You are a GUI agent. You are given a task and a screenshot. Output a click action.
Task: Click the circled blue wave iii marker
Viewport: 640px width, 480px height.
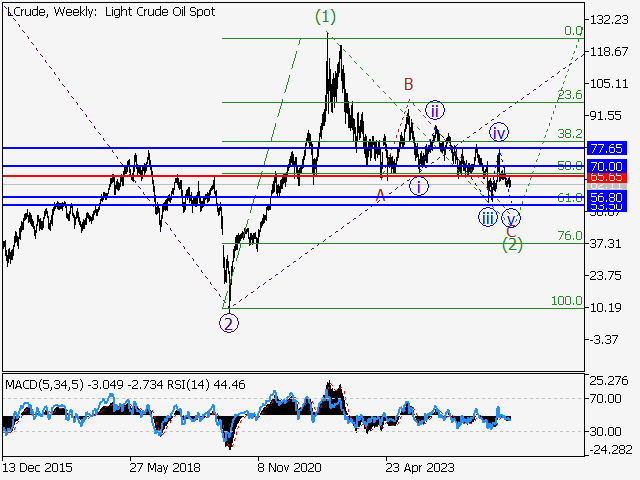487,217
